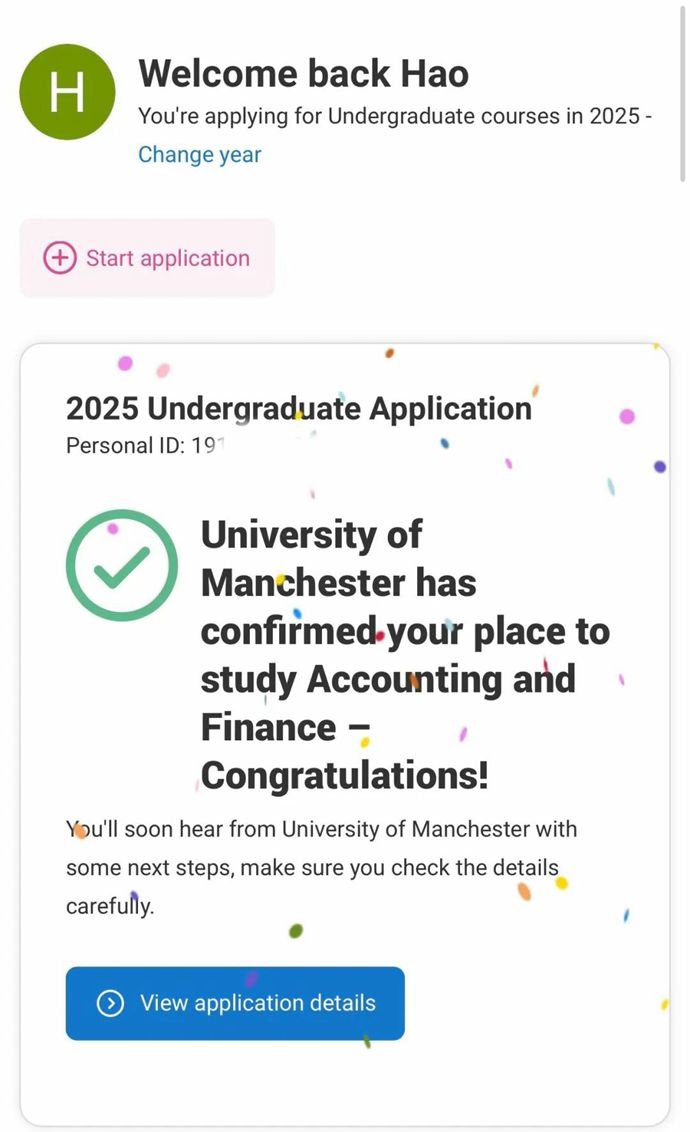
Task: Click the green checkmark confirmation icon
Action: pyautogui.click(x=122, y=565)
